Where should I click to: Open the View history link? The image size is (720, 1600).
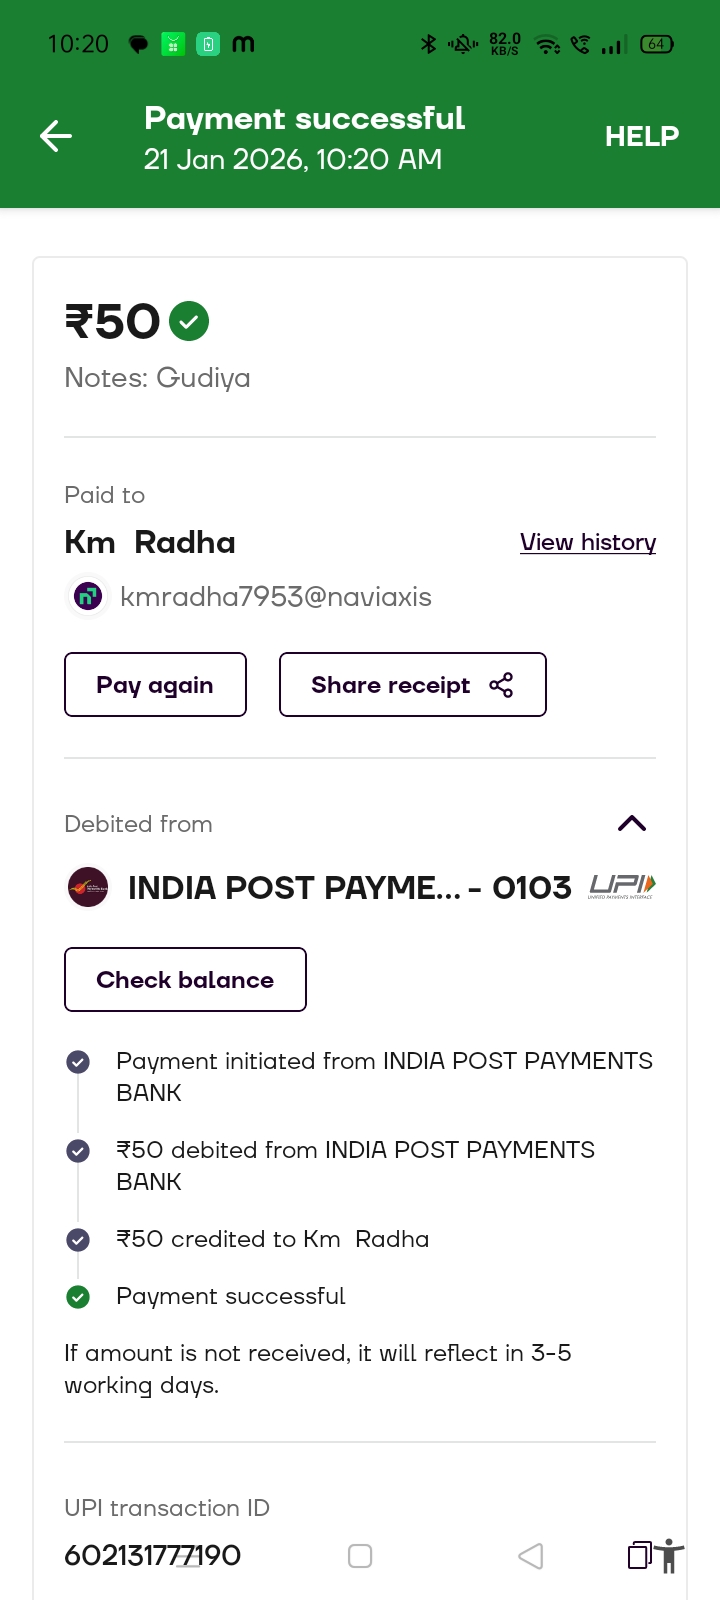click(x=588, y=542)
